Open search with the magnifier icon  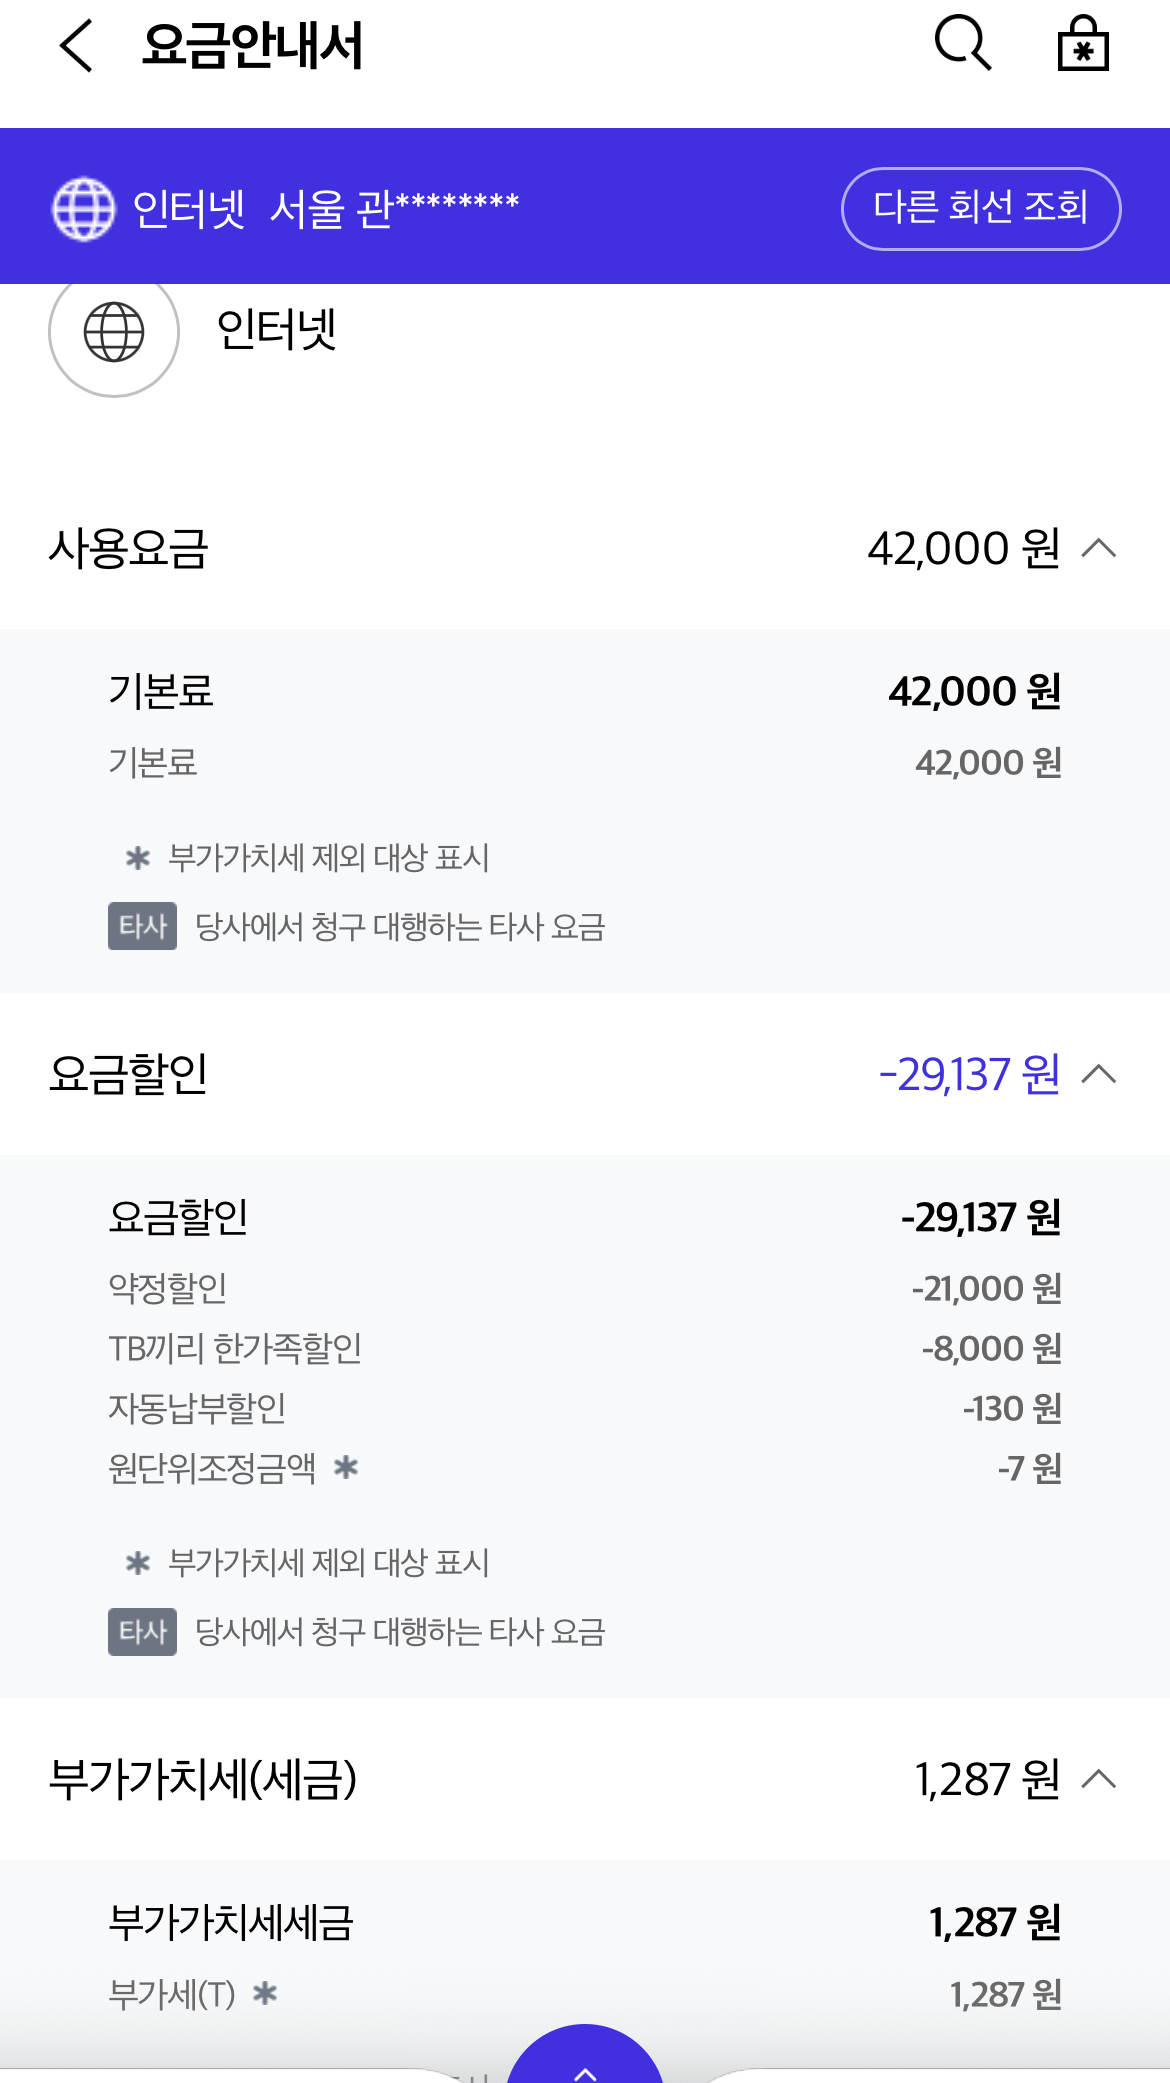coord(962,44)
